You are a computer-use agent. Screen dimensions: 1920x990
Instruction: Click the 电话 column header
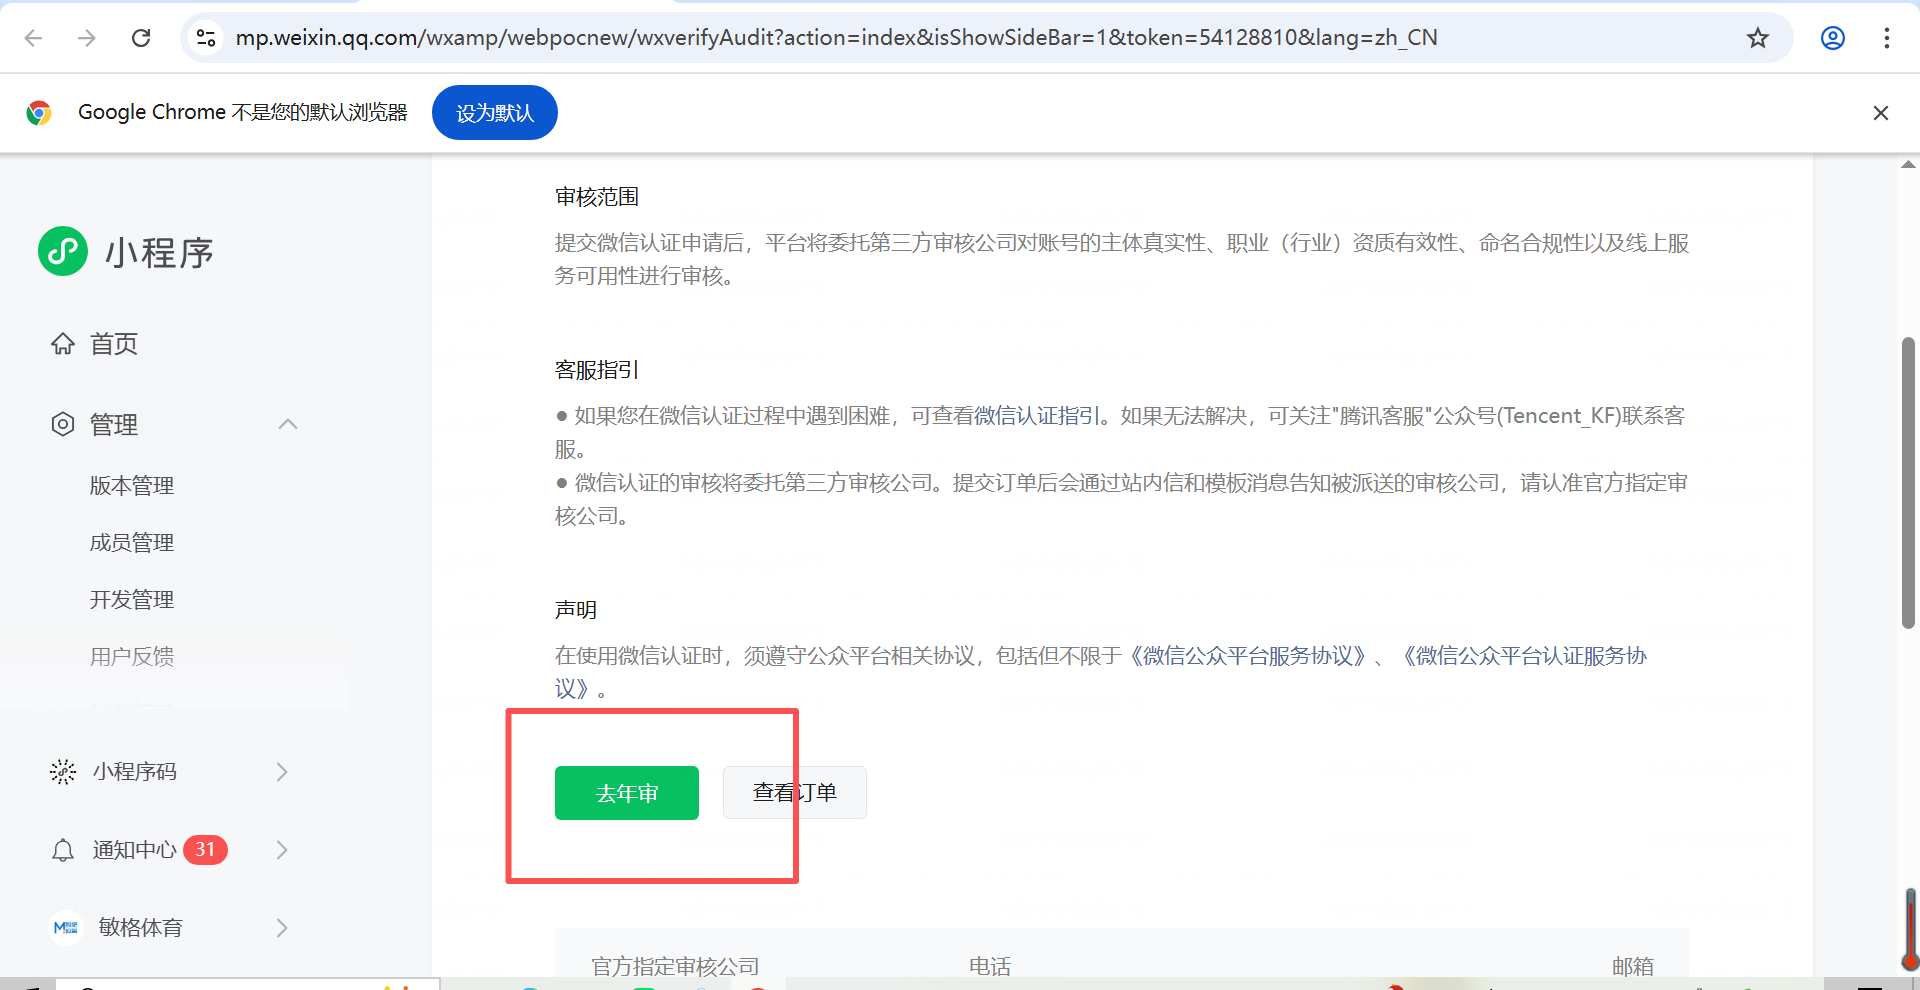click(990, 966)
